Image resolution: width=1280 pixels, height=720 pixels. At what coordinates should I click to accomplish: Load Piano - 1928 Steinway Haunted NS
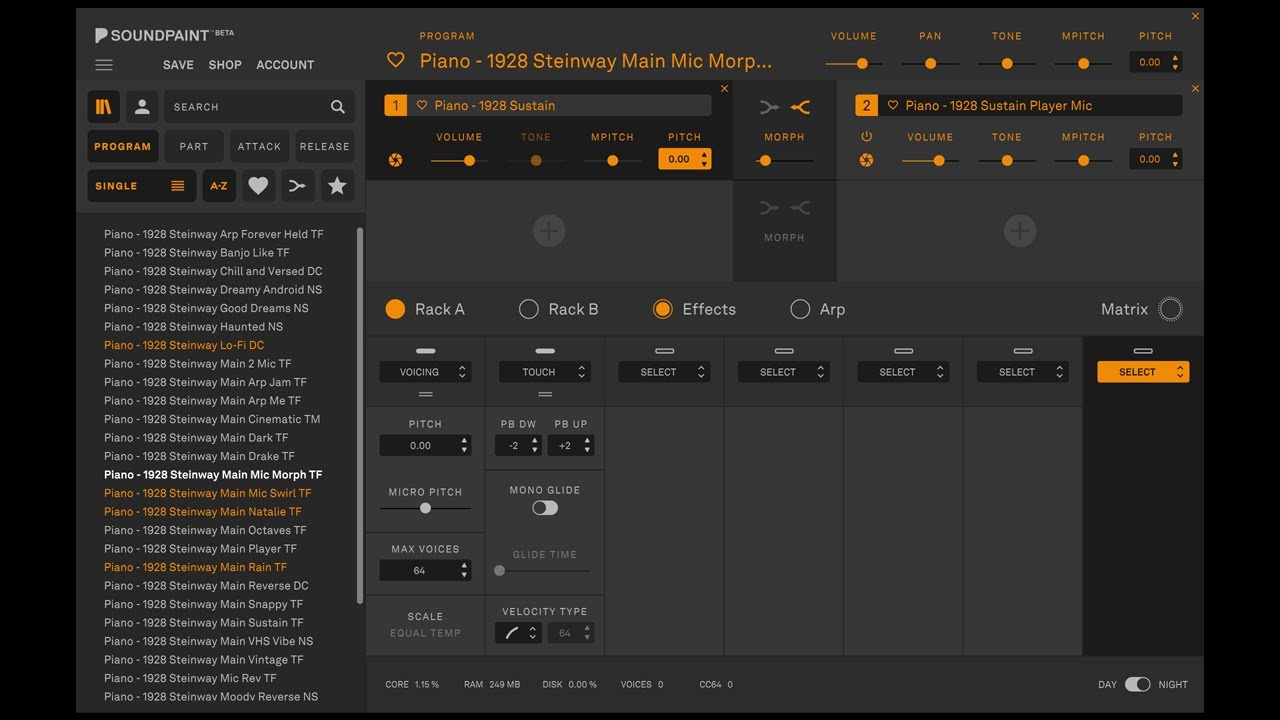coord(193,327)
